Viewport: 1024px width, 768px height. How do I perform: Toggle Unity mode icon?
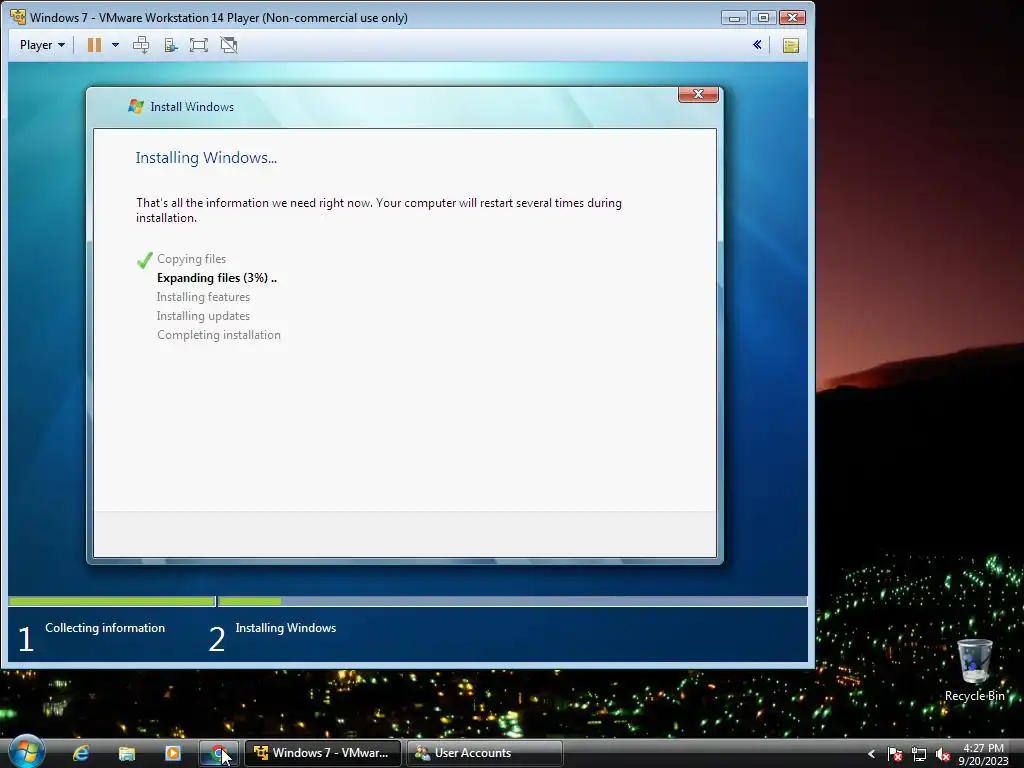(x=229, y=45)
